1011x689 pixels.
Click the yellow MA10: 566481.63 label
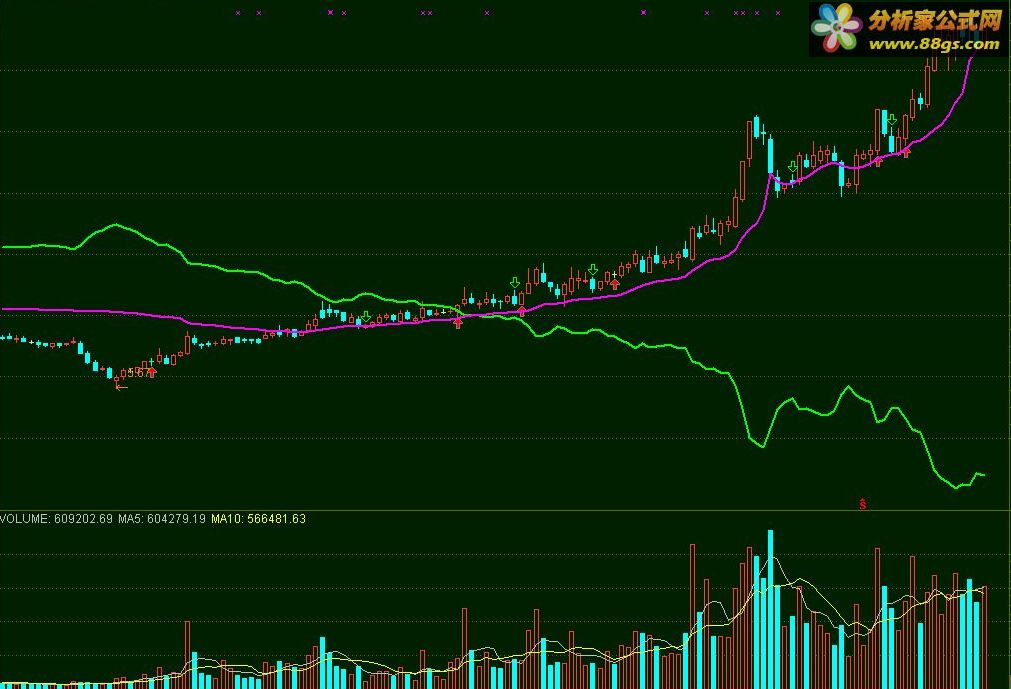pos(259,519)
